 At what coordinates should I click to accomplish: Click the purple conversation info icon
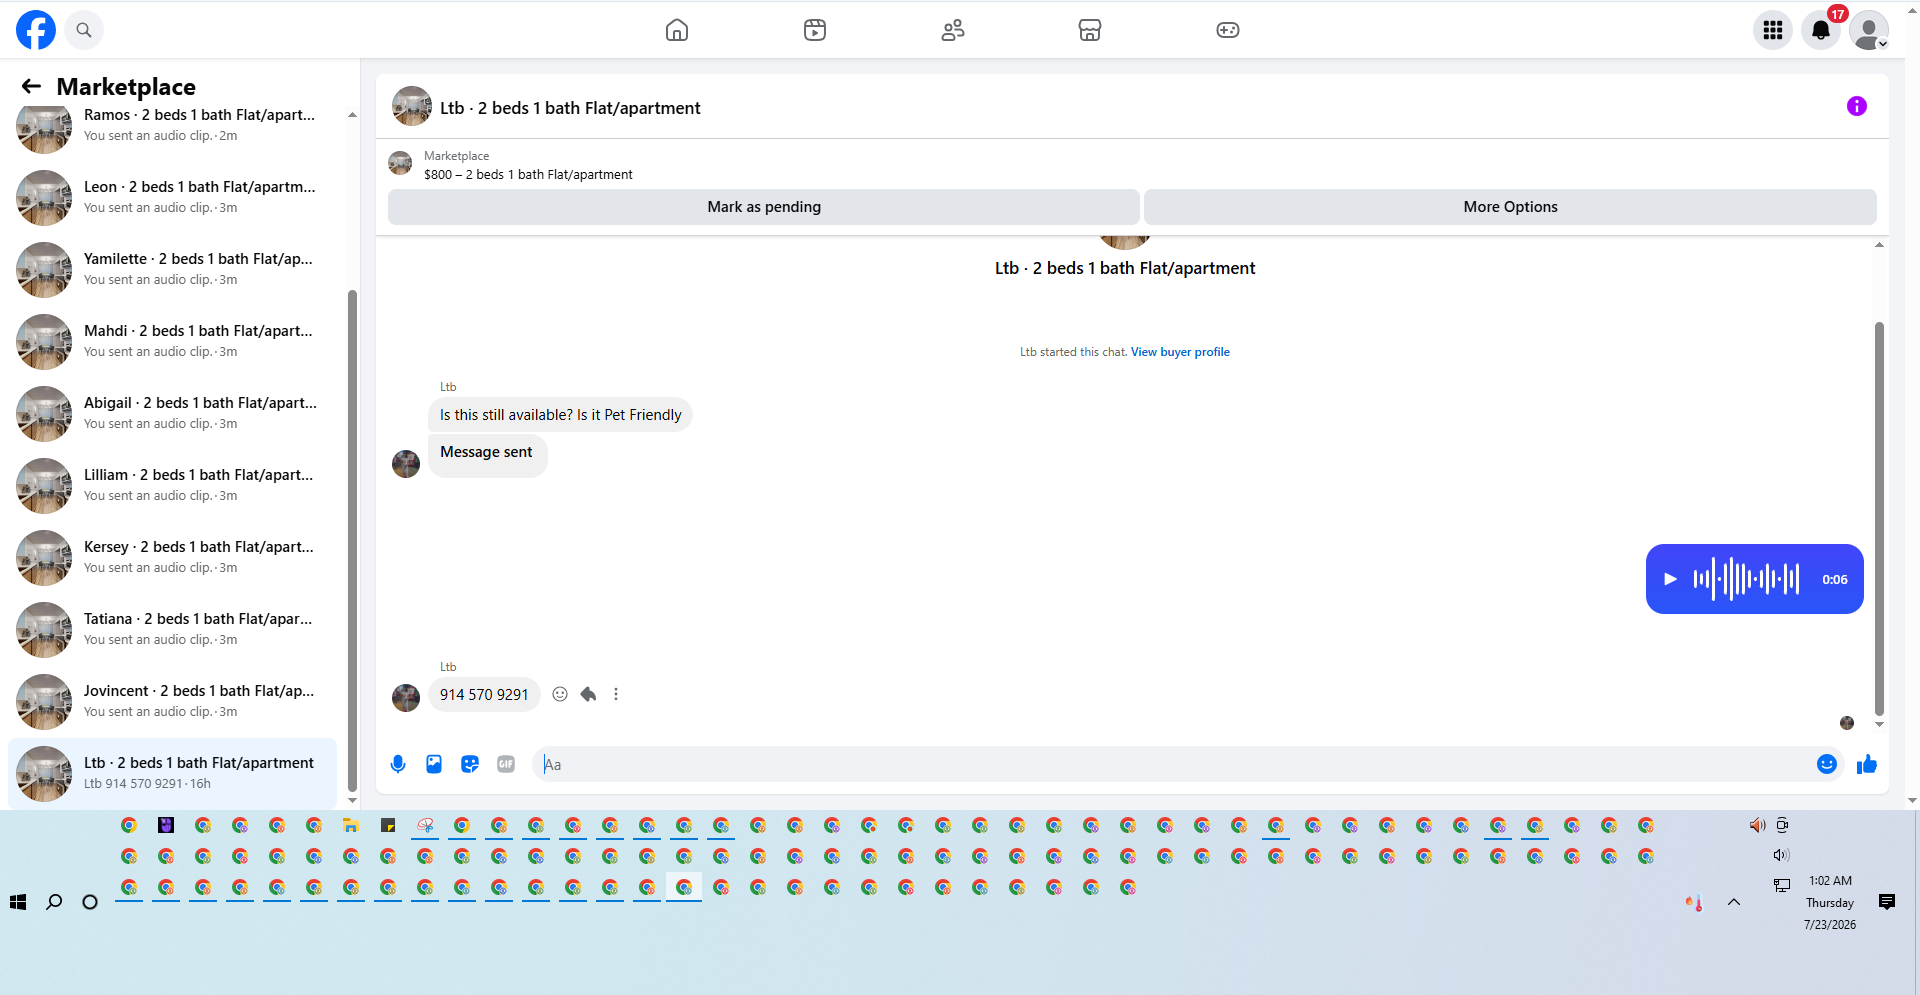tap(1857, 106)
